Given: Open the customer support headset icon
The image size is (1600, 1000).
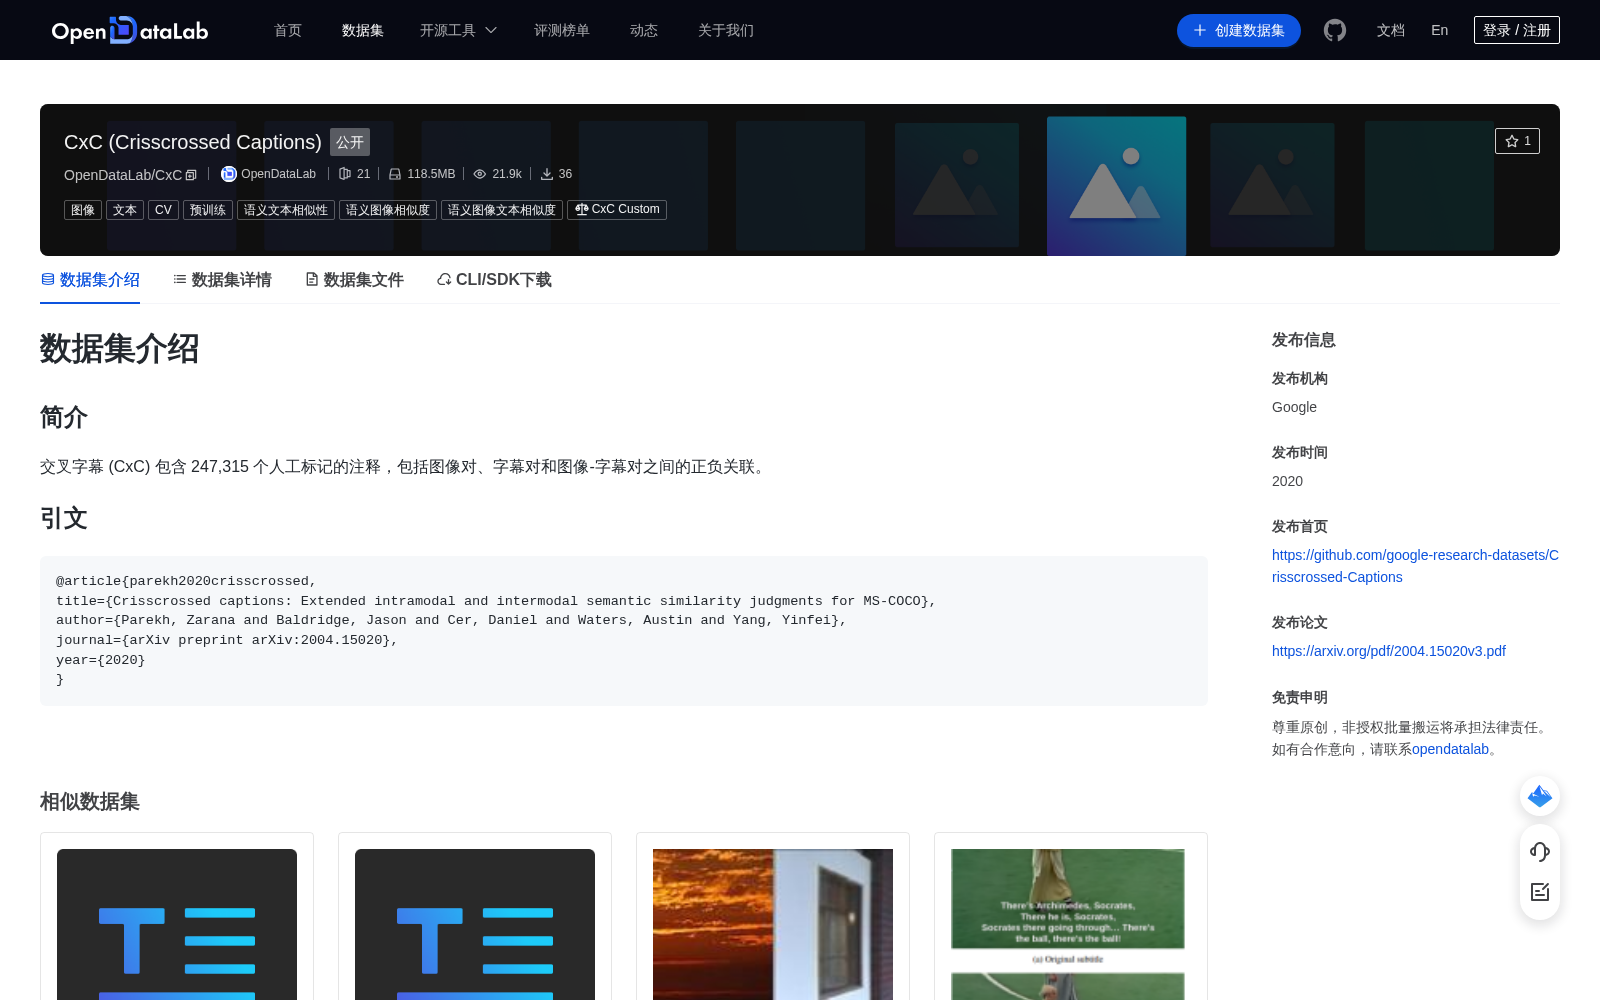Looking at the screenshot, I should coord(1540,851).
